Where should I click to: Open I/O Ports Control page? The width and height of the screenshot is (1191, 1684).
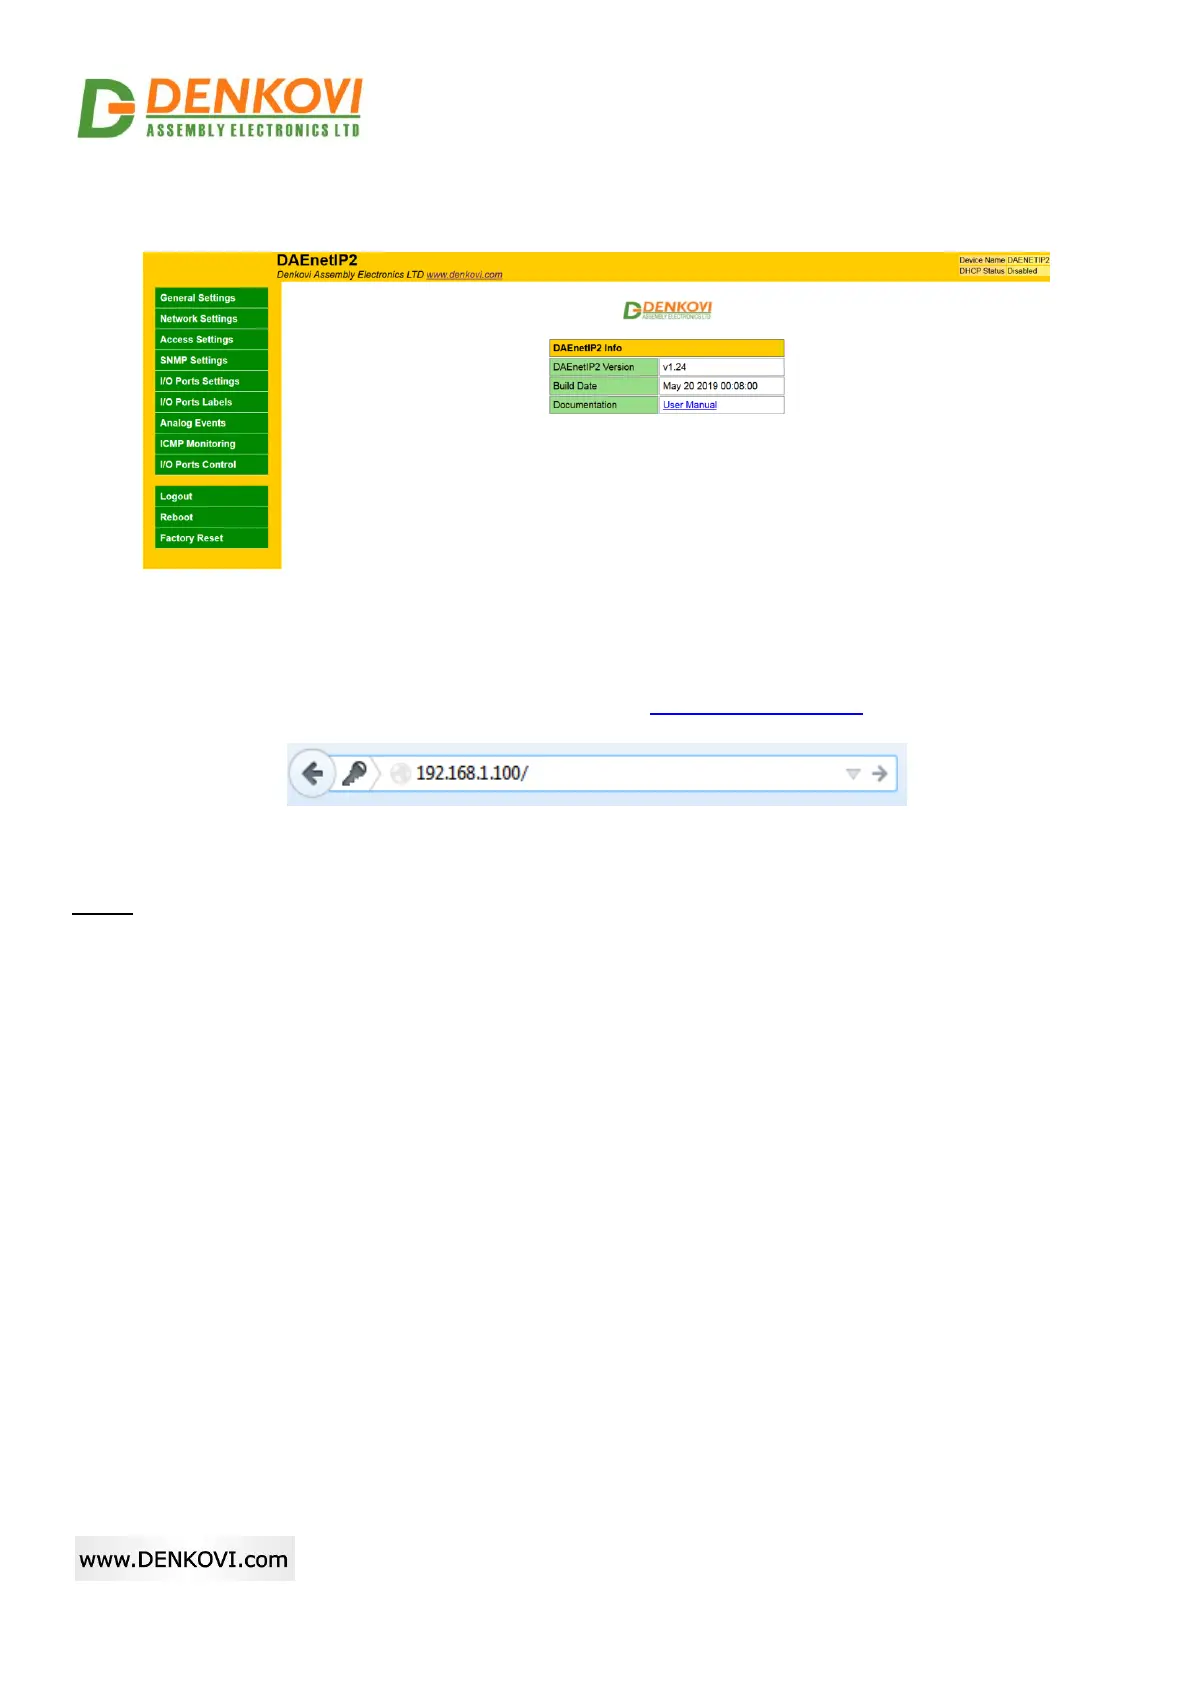[x=211, y=465]
